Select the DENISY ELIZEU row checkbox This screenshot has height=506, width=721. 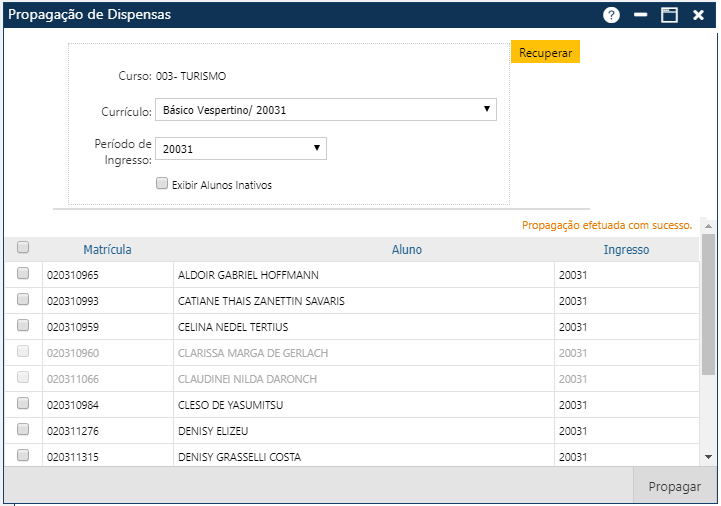click(x=23, y=430)
